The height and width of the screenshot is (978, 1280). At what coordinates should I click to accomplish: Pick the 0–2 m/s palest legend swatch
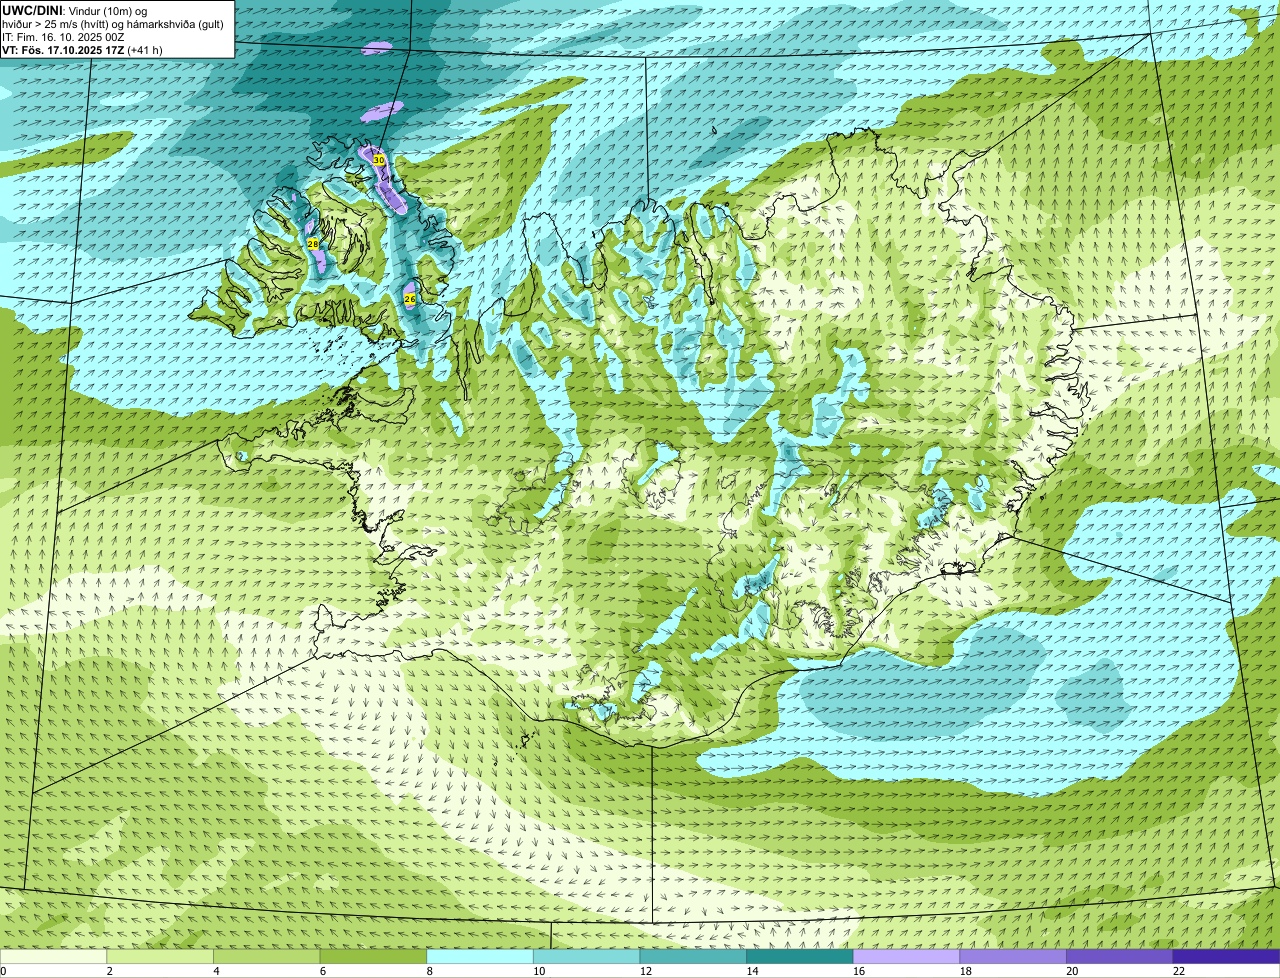click(x=53, y=956)
